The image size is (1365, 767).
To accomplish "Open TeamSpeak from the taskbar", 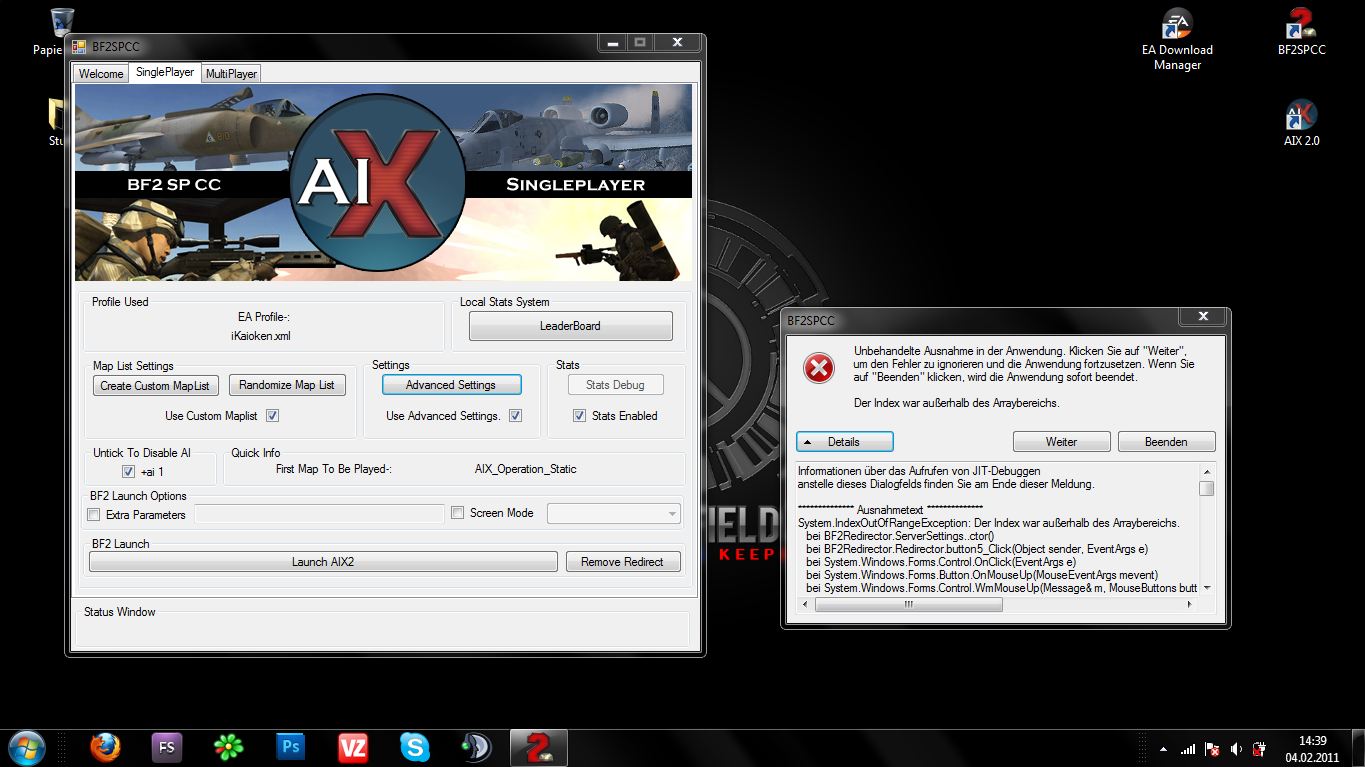I will (x=476, y=747).
